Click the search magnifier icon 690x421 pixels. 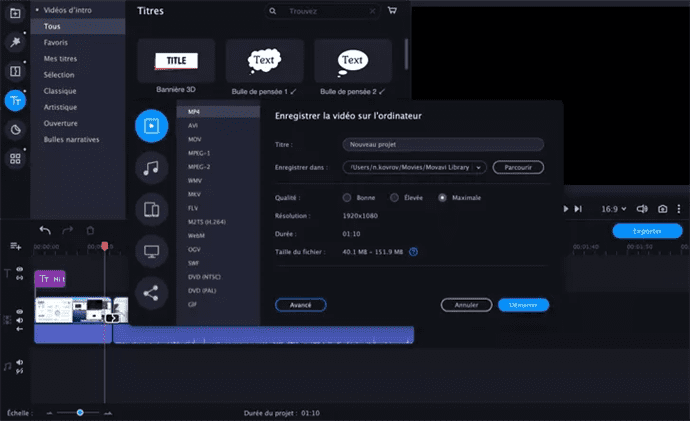coord(273,11)
